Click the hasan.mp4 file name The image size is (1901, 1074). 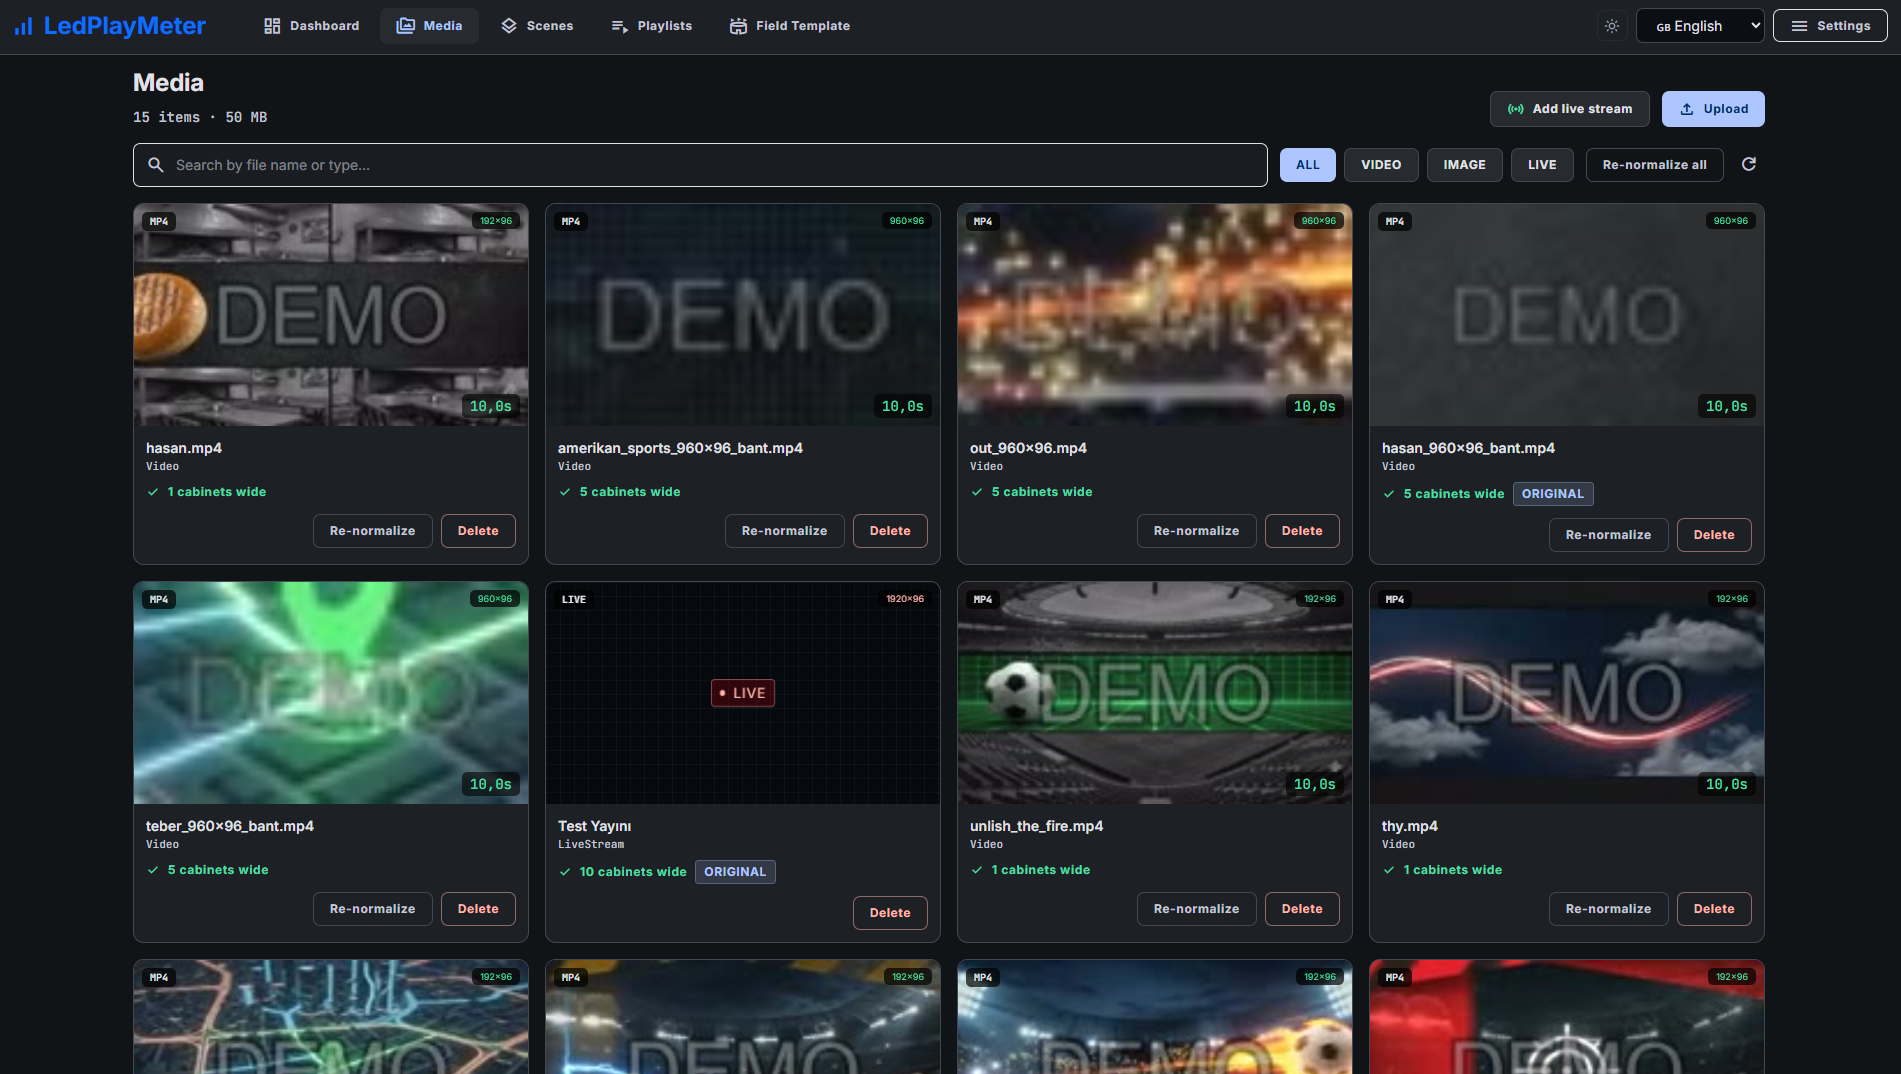[184, 448]
